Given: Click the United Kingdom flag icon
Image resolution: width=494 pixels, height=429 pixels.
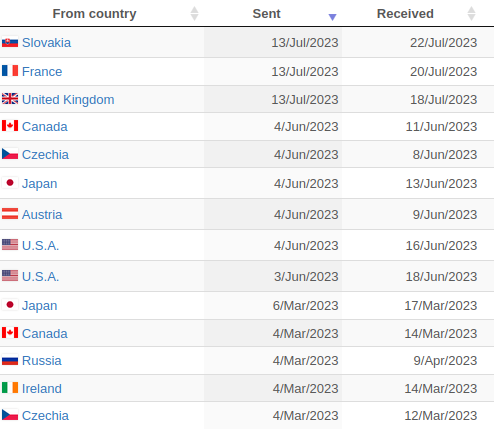Looking at the screenshot, I should pyautogui.click(x=10, y=99).
